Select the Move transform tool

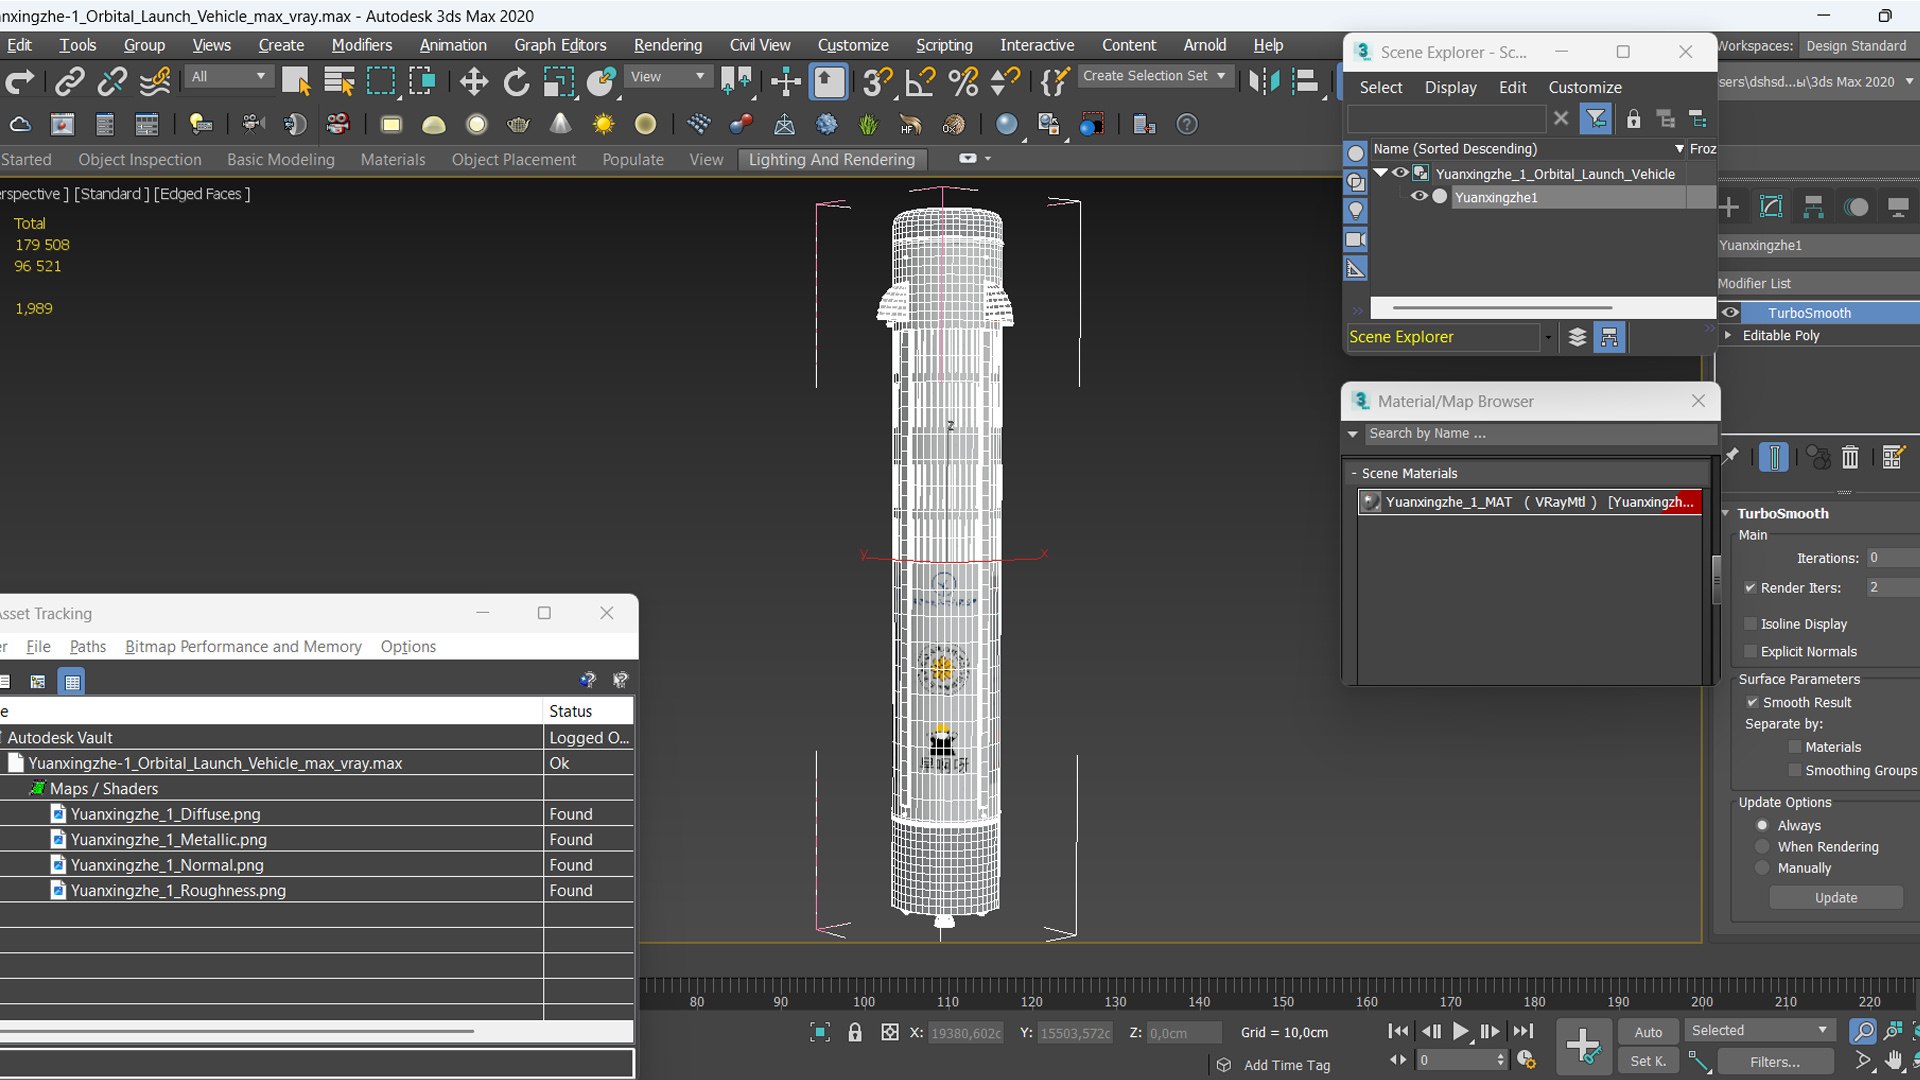pos(473,82)
